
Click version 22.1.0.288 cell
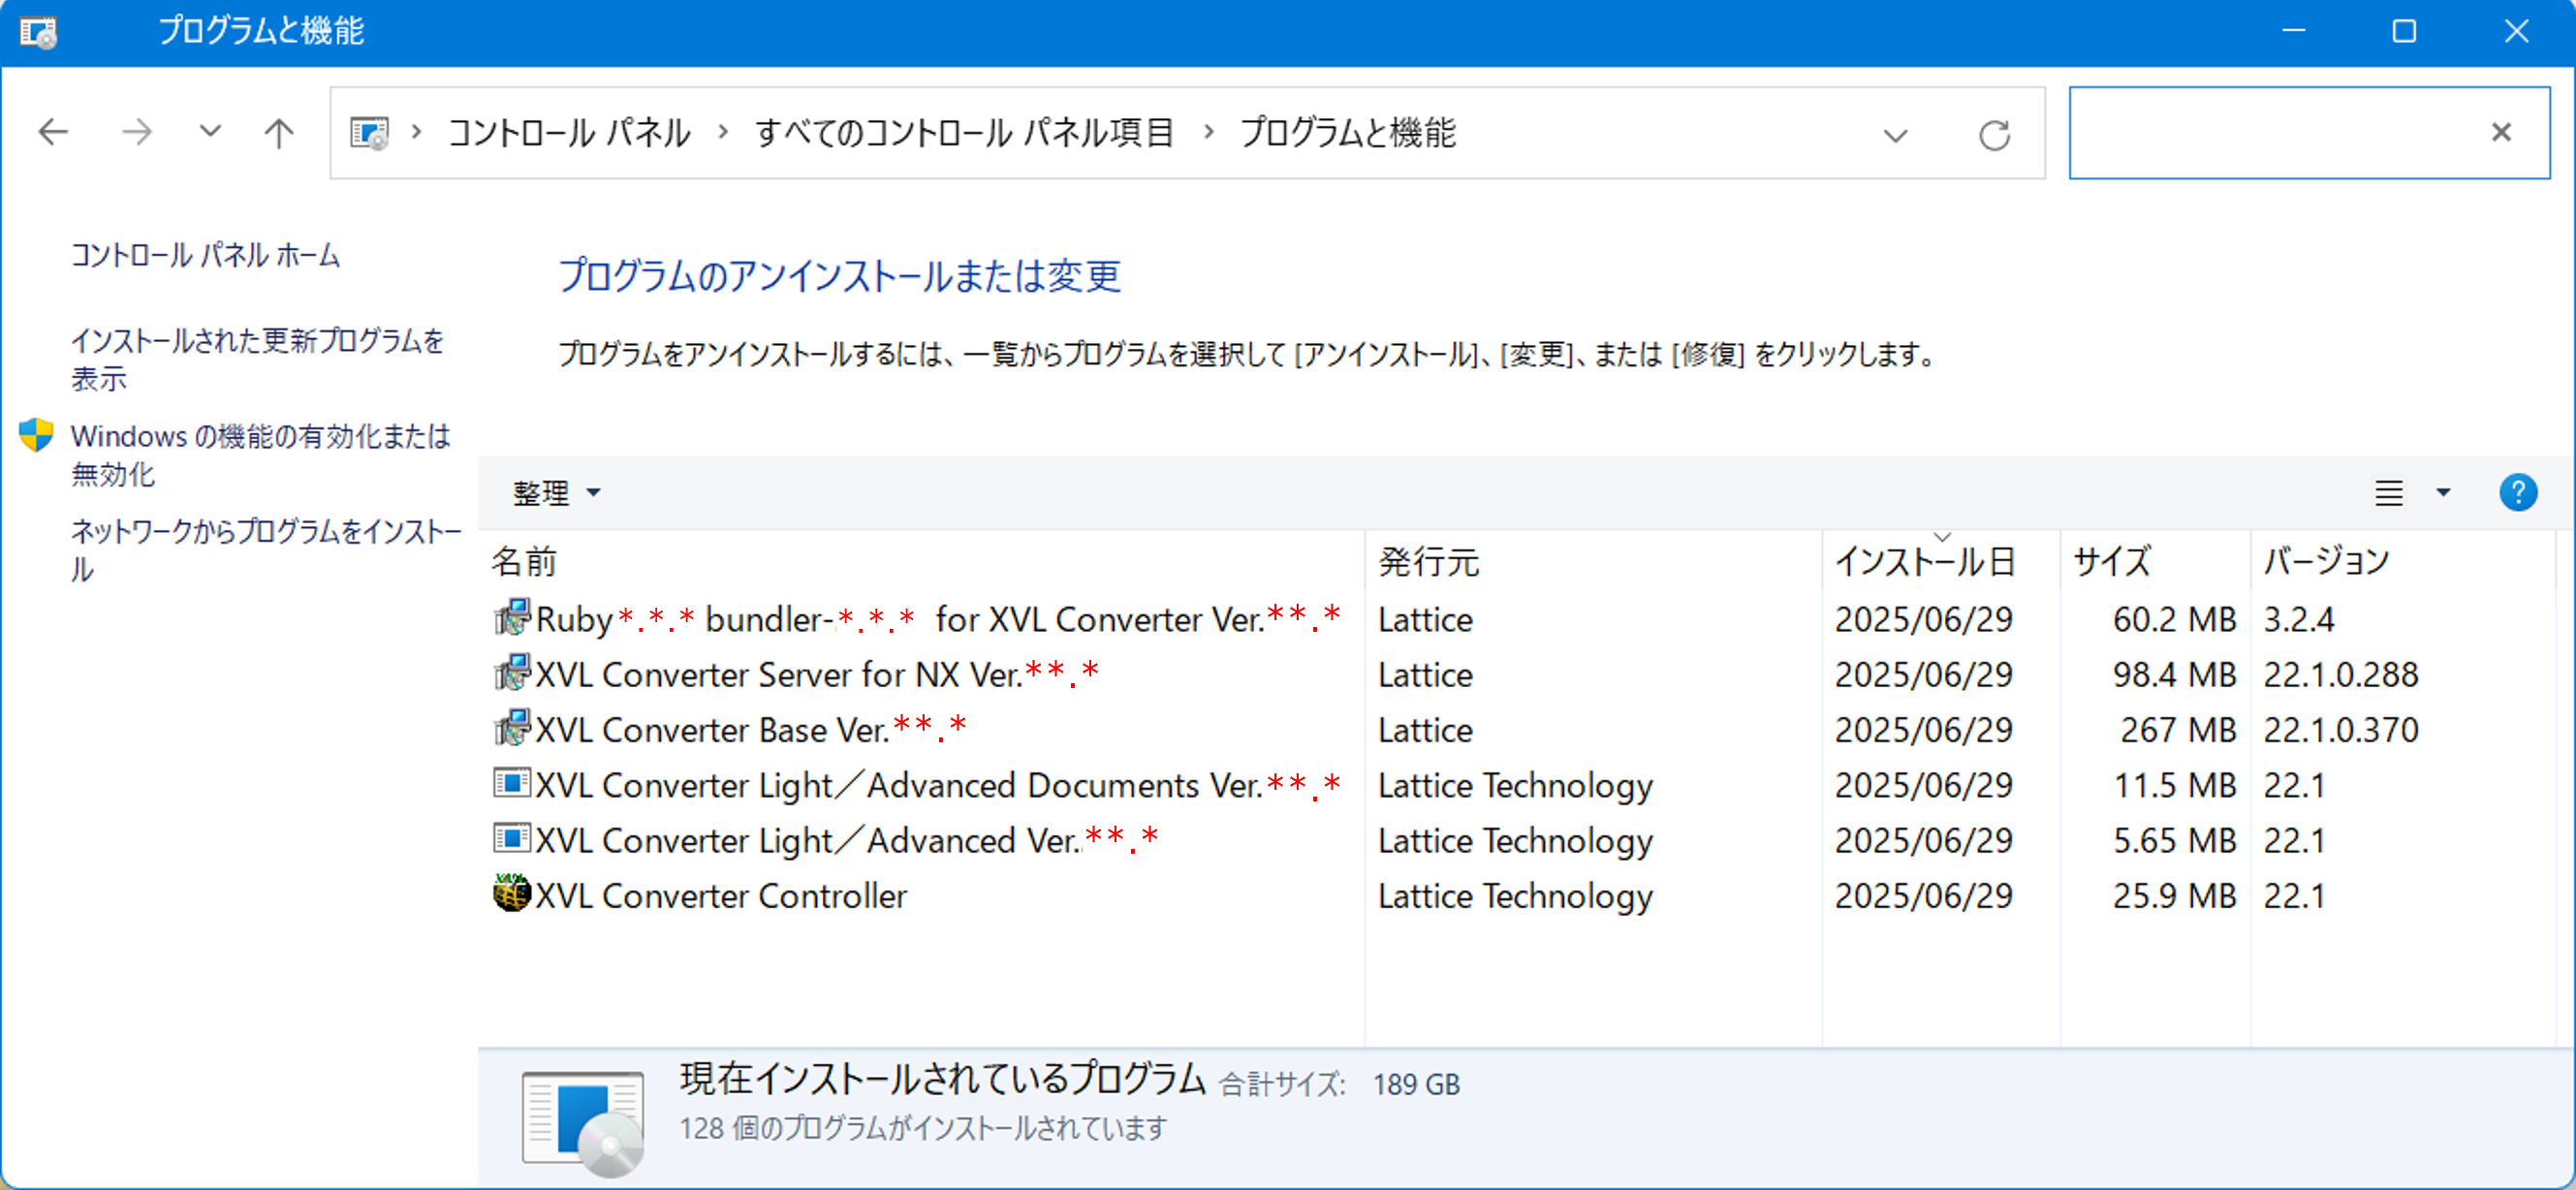click(x=2340, y=675)
